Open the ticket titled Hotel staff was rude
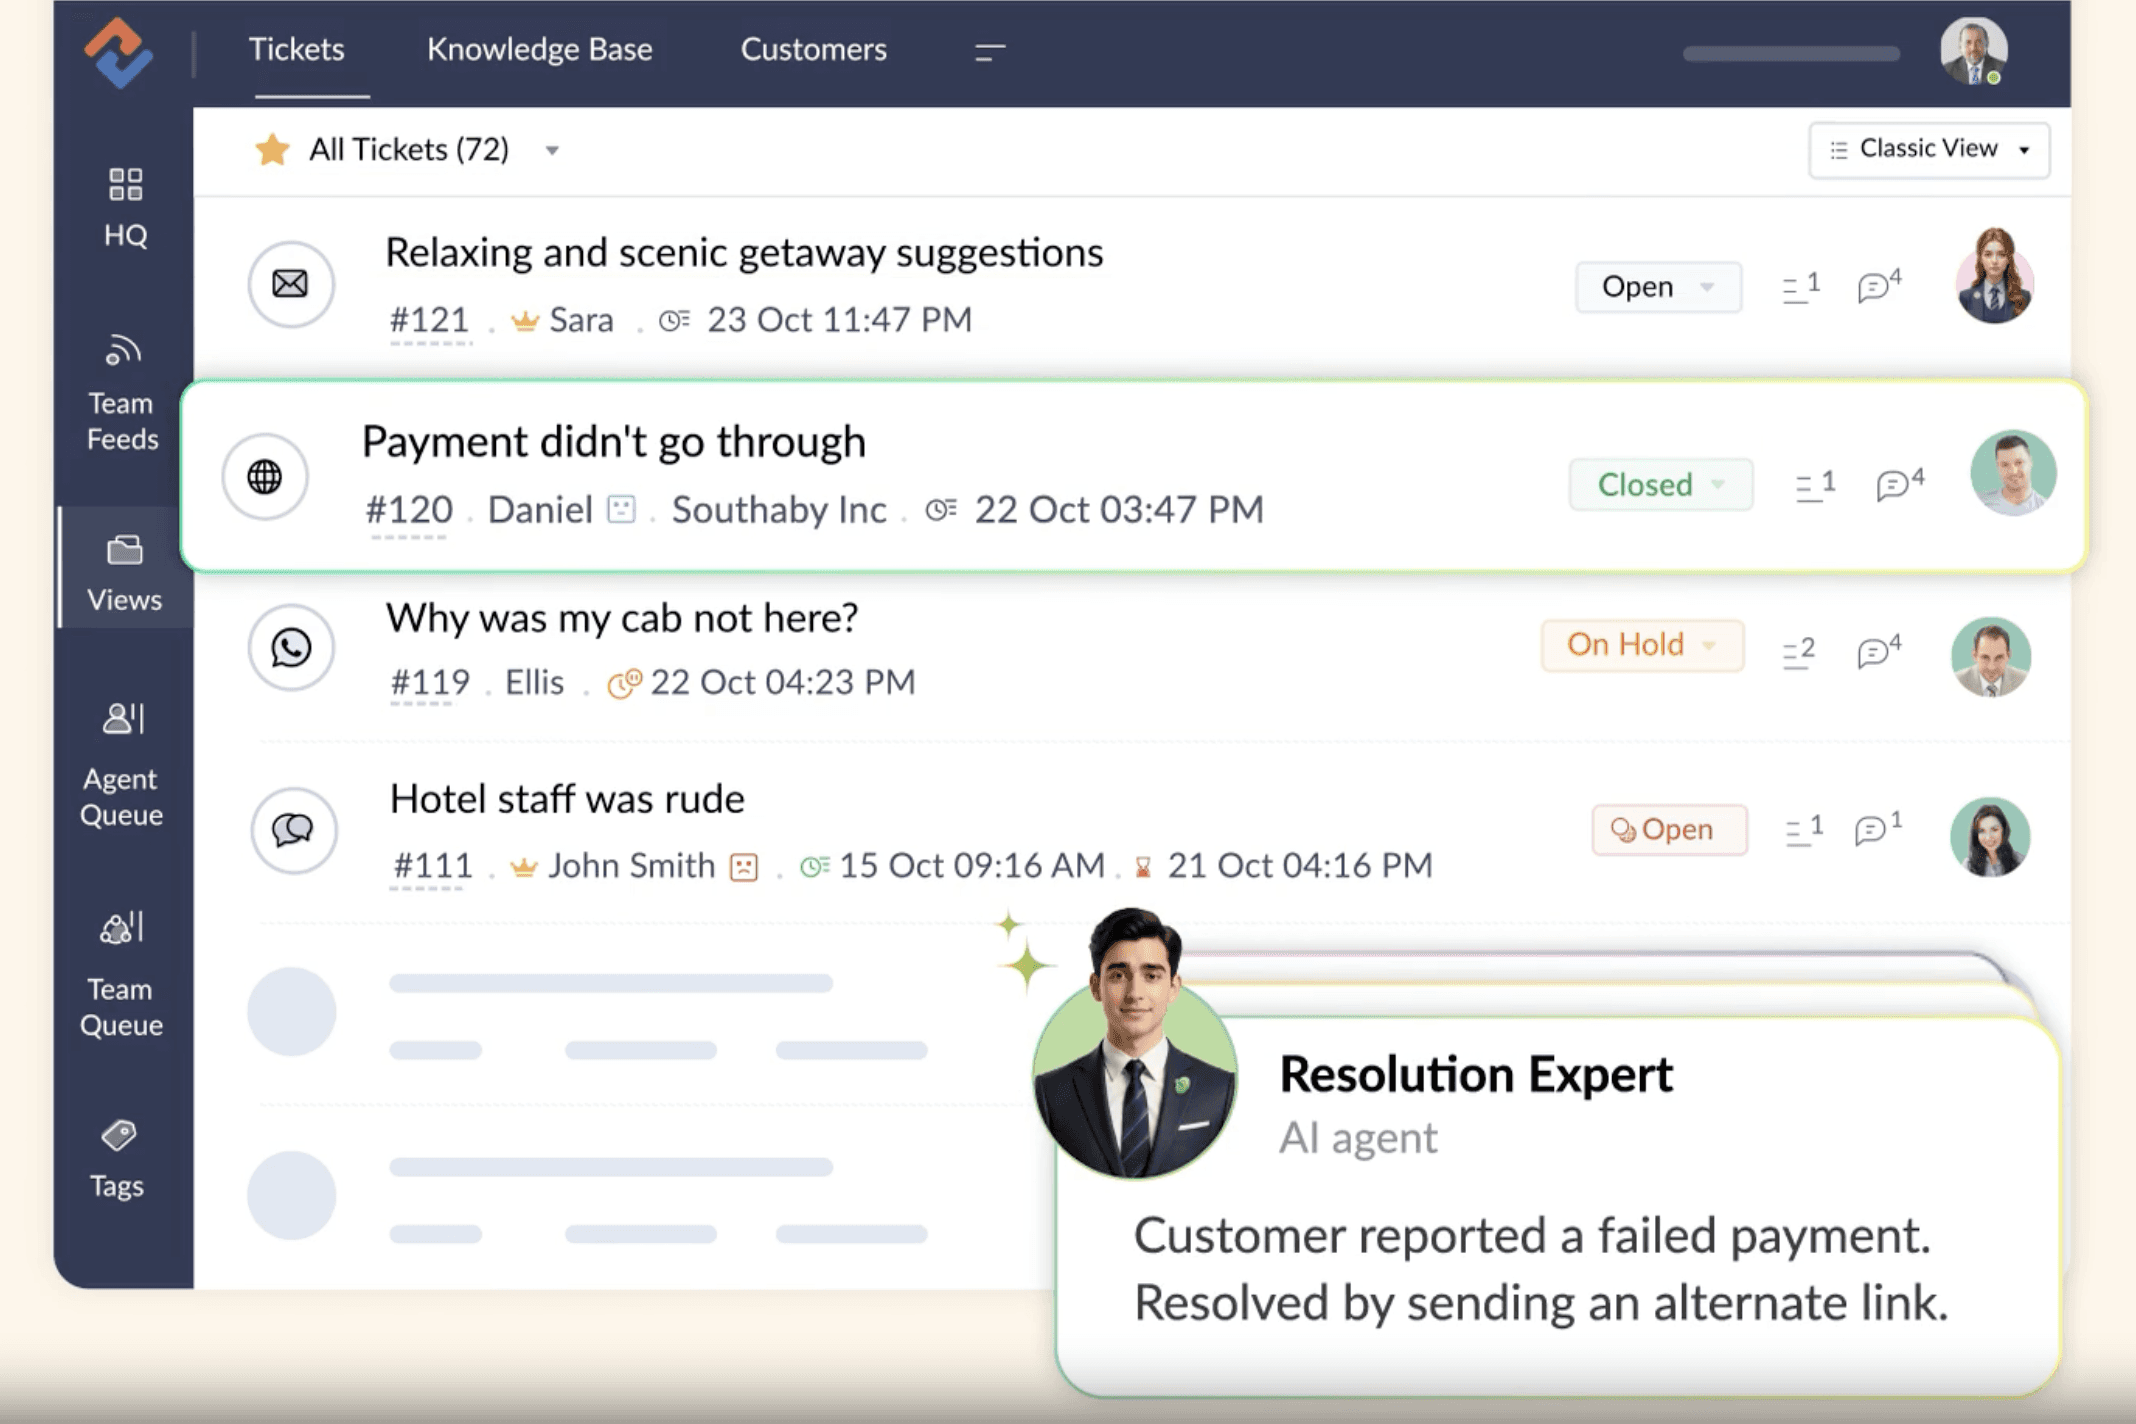2136x1424 pixels. 567,799
